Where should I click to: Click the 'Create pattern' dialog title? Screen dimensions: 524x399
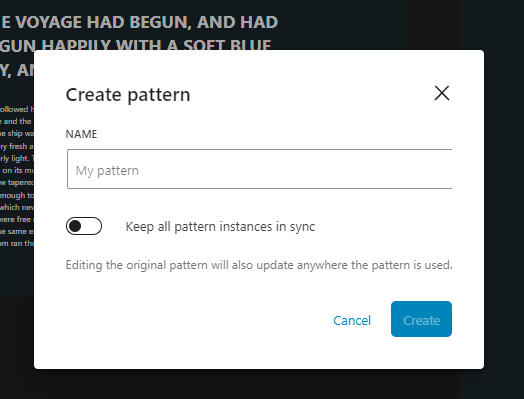(x=128, y=95)
